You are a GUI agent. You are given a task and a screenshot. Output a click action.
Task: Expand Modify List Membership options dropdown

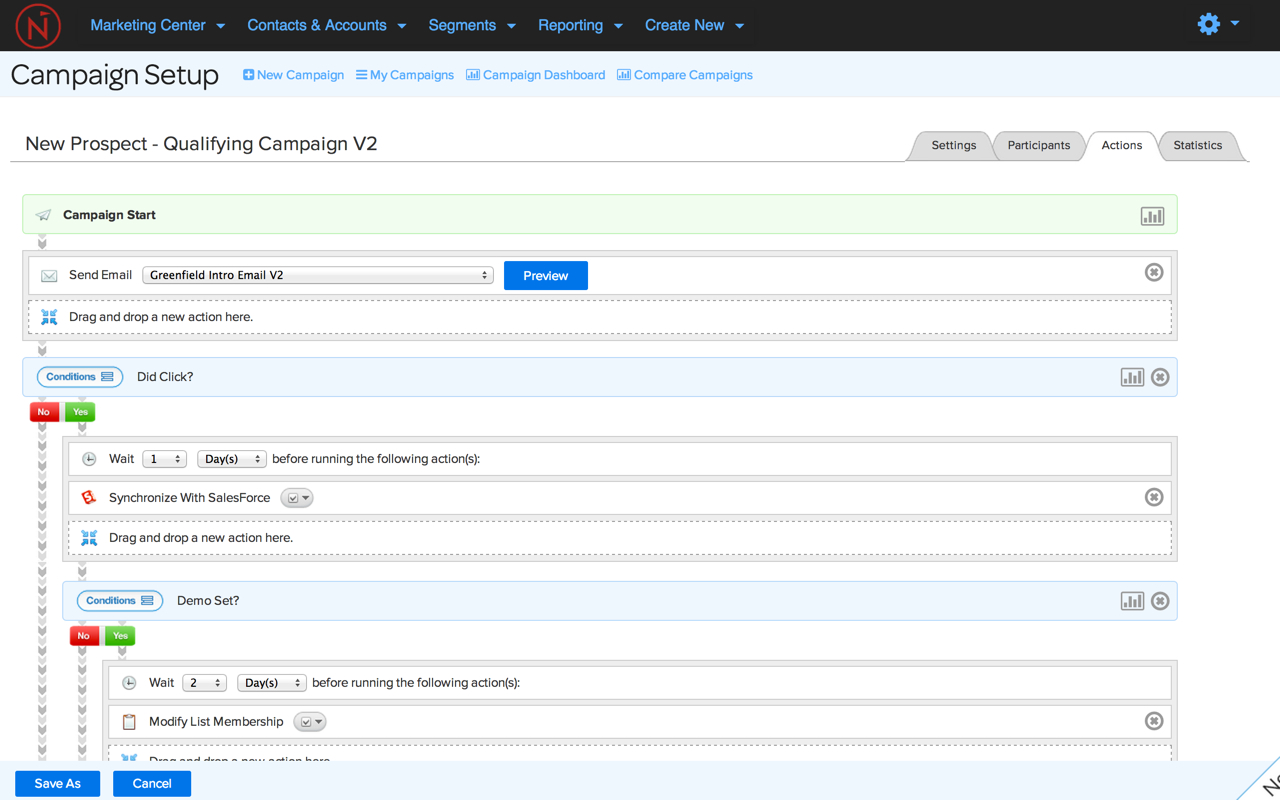[310, 722]
